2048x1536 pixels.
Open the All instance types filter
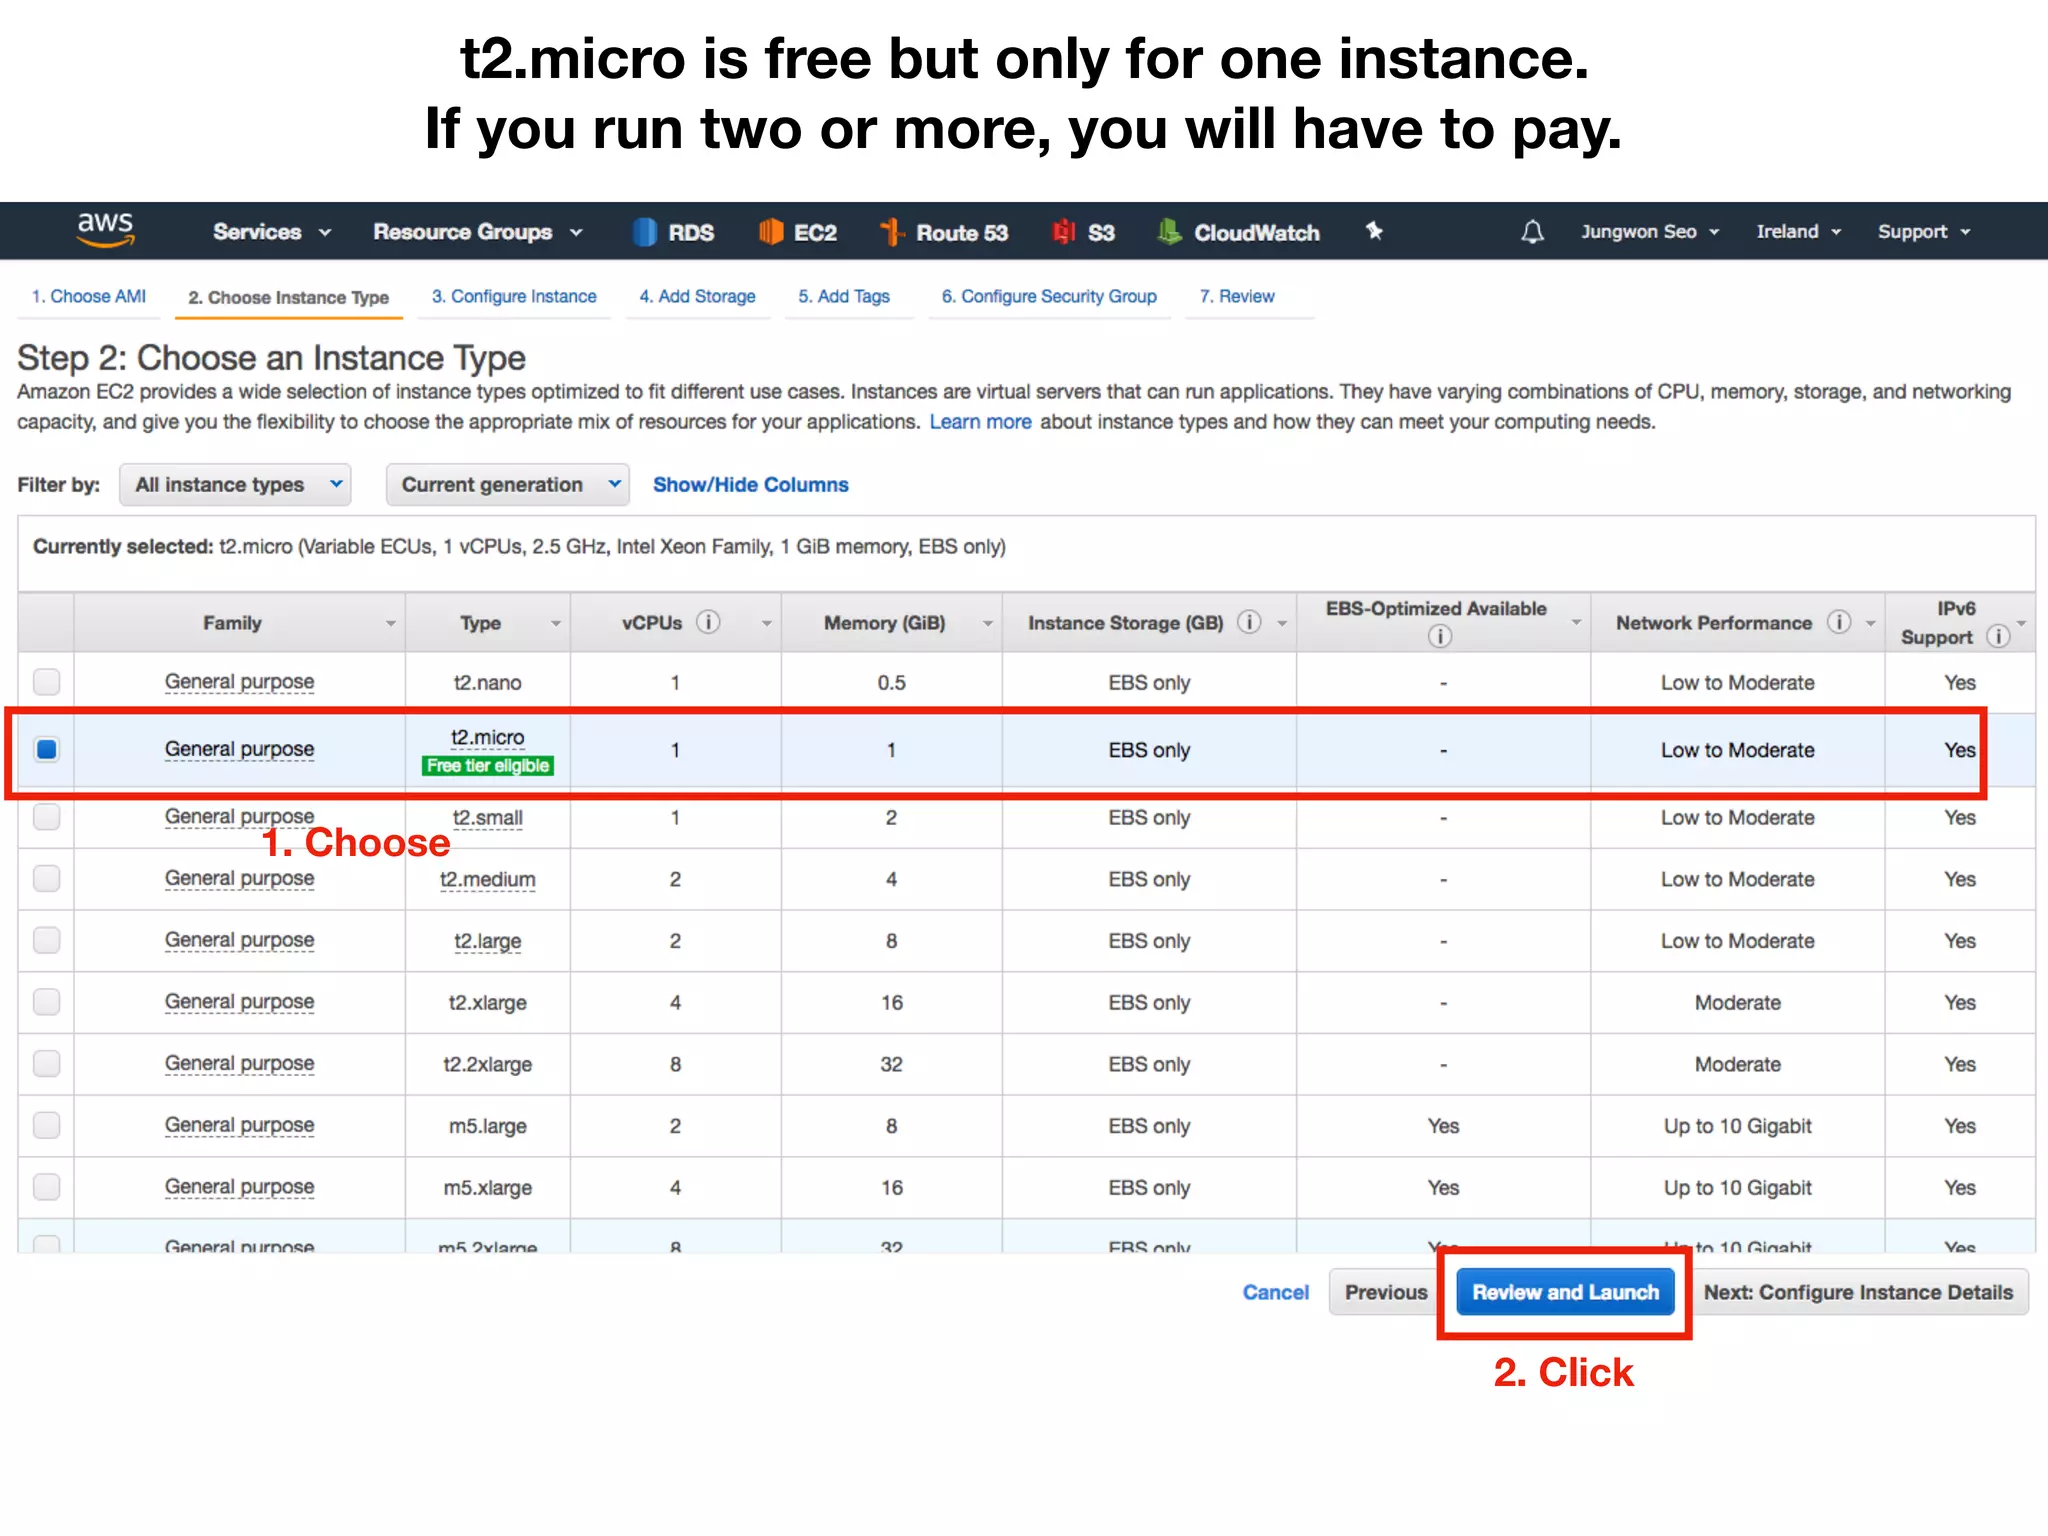pyautogui.click(x=235, y=485)
